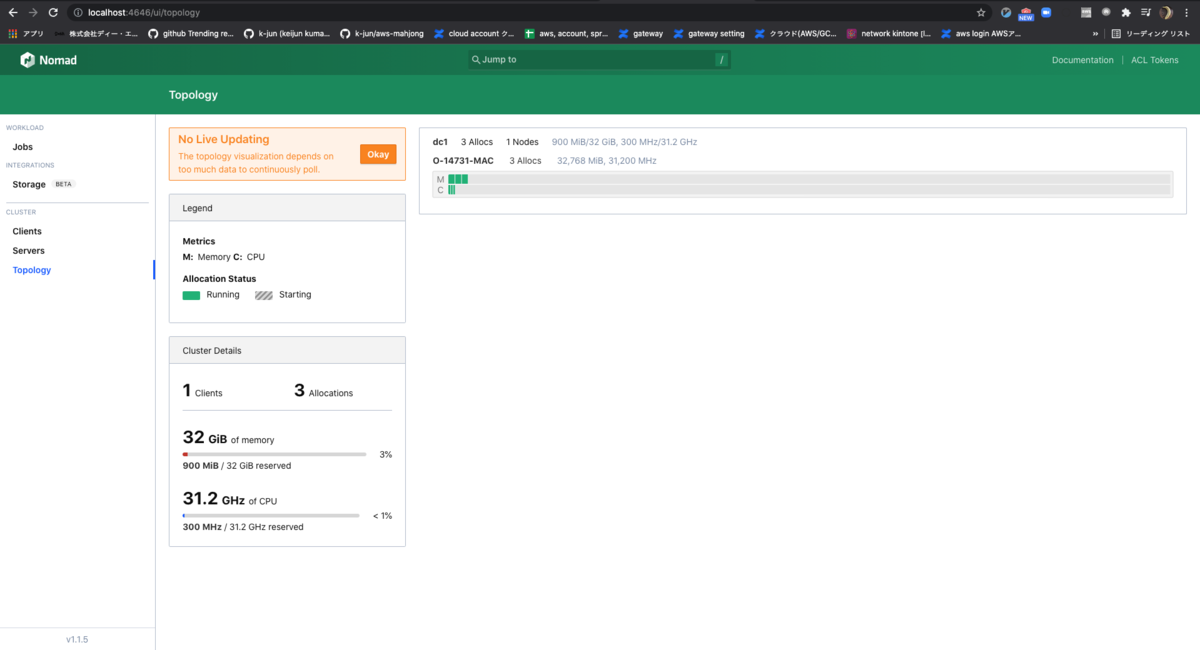Click the browser back arrow icon
This screenshot has height=650, width=1200.
(13, 13)
